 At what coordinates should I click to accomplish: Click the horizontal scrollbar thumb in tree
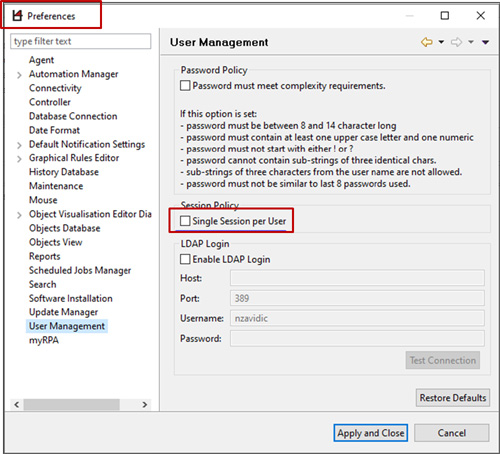(71, 405)
